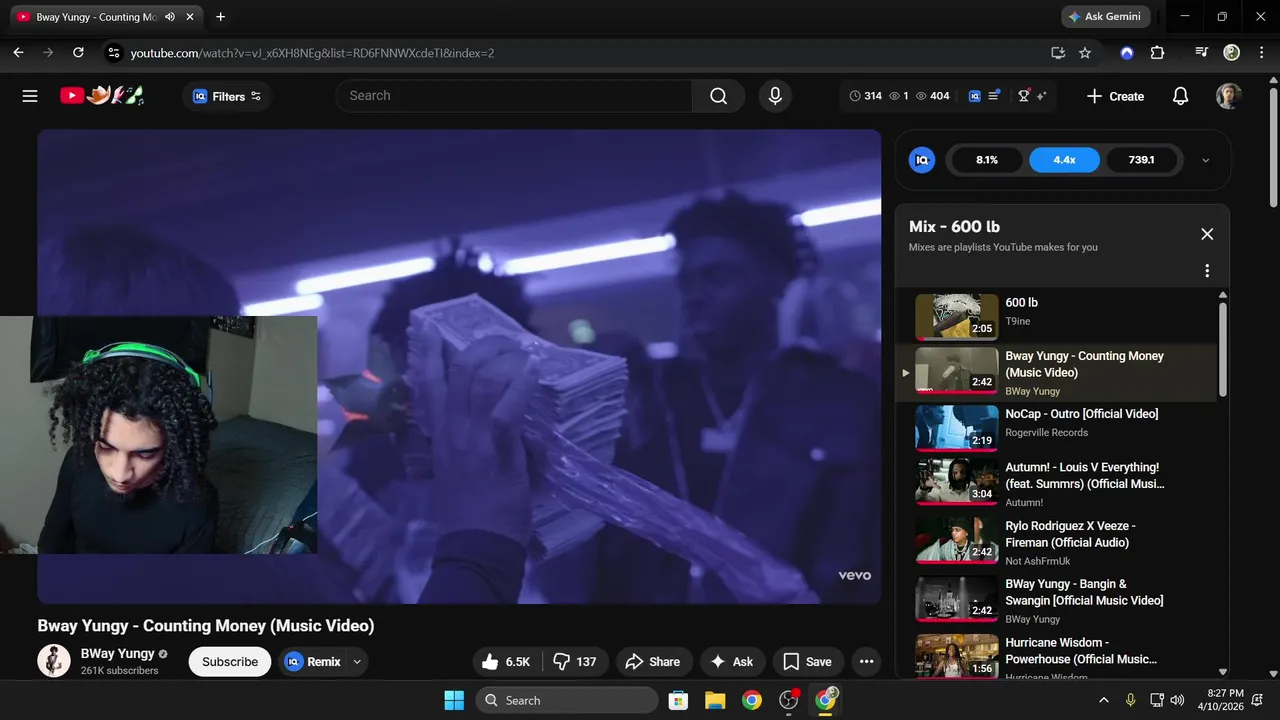1280x720 pixels.
Task: Expand the vidIQ score panel chevron
Action: click(x=1205, y=160)
